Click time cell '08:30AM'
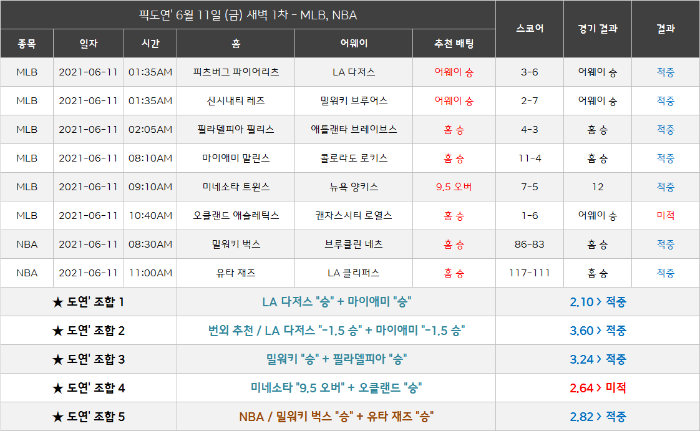 pos(150,244)
